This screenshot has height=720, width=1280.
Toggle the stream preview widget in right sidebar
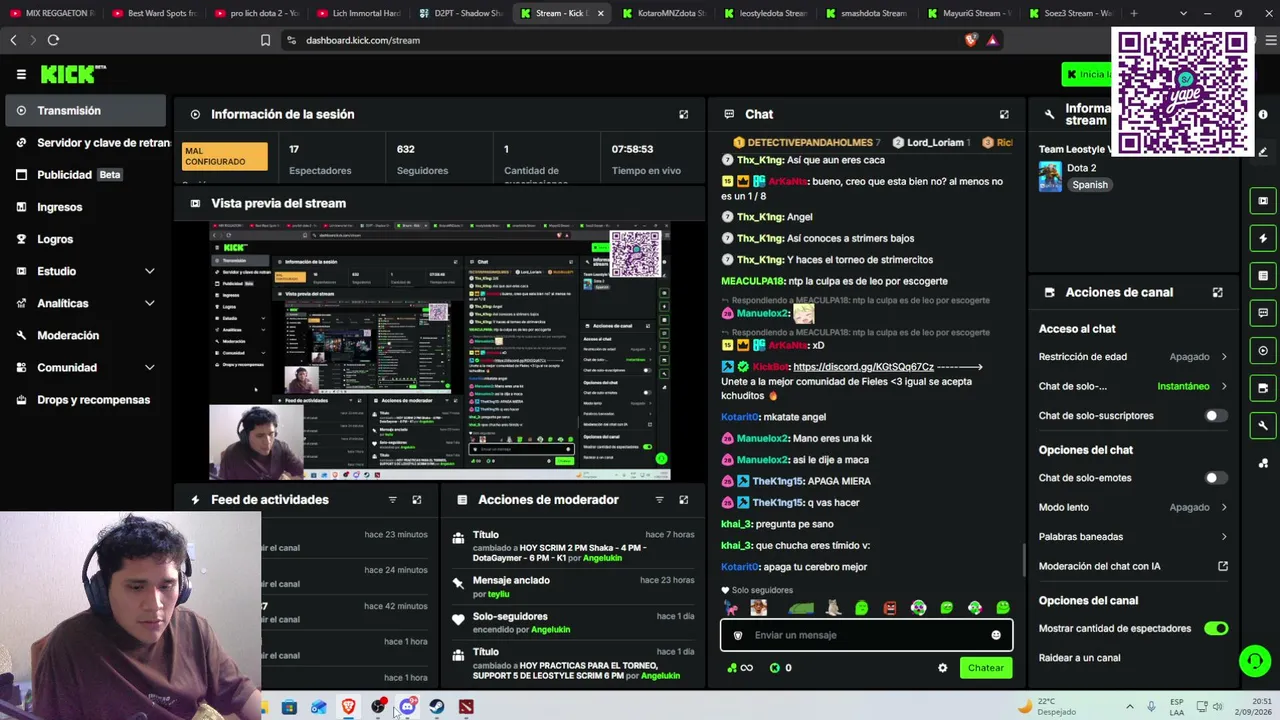(1263, 201)
